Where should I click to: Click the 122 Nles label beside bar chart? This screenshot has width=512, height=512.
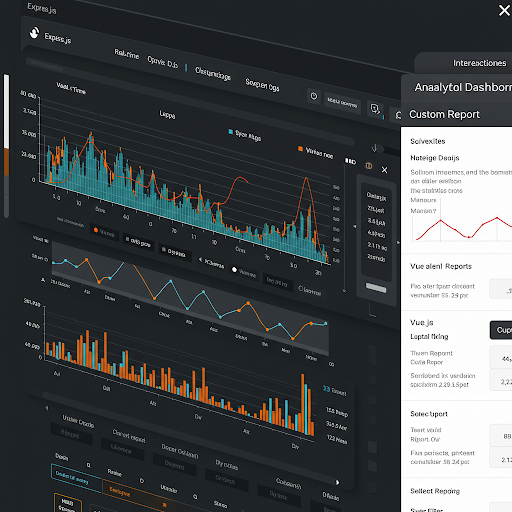(337, 440)
